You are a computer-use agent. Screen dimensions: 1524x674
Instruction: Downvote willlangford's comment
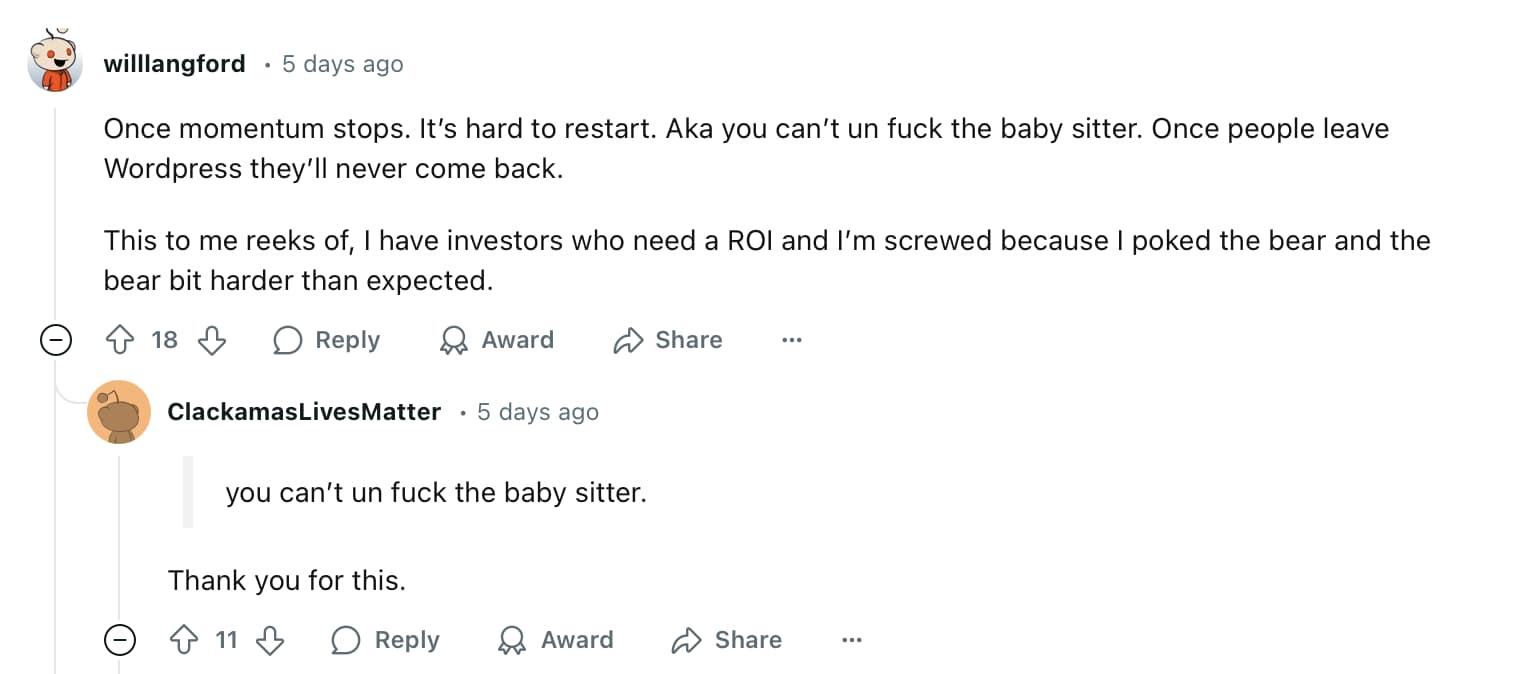[x=212, y=340]
